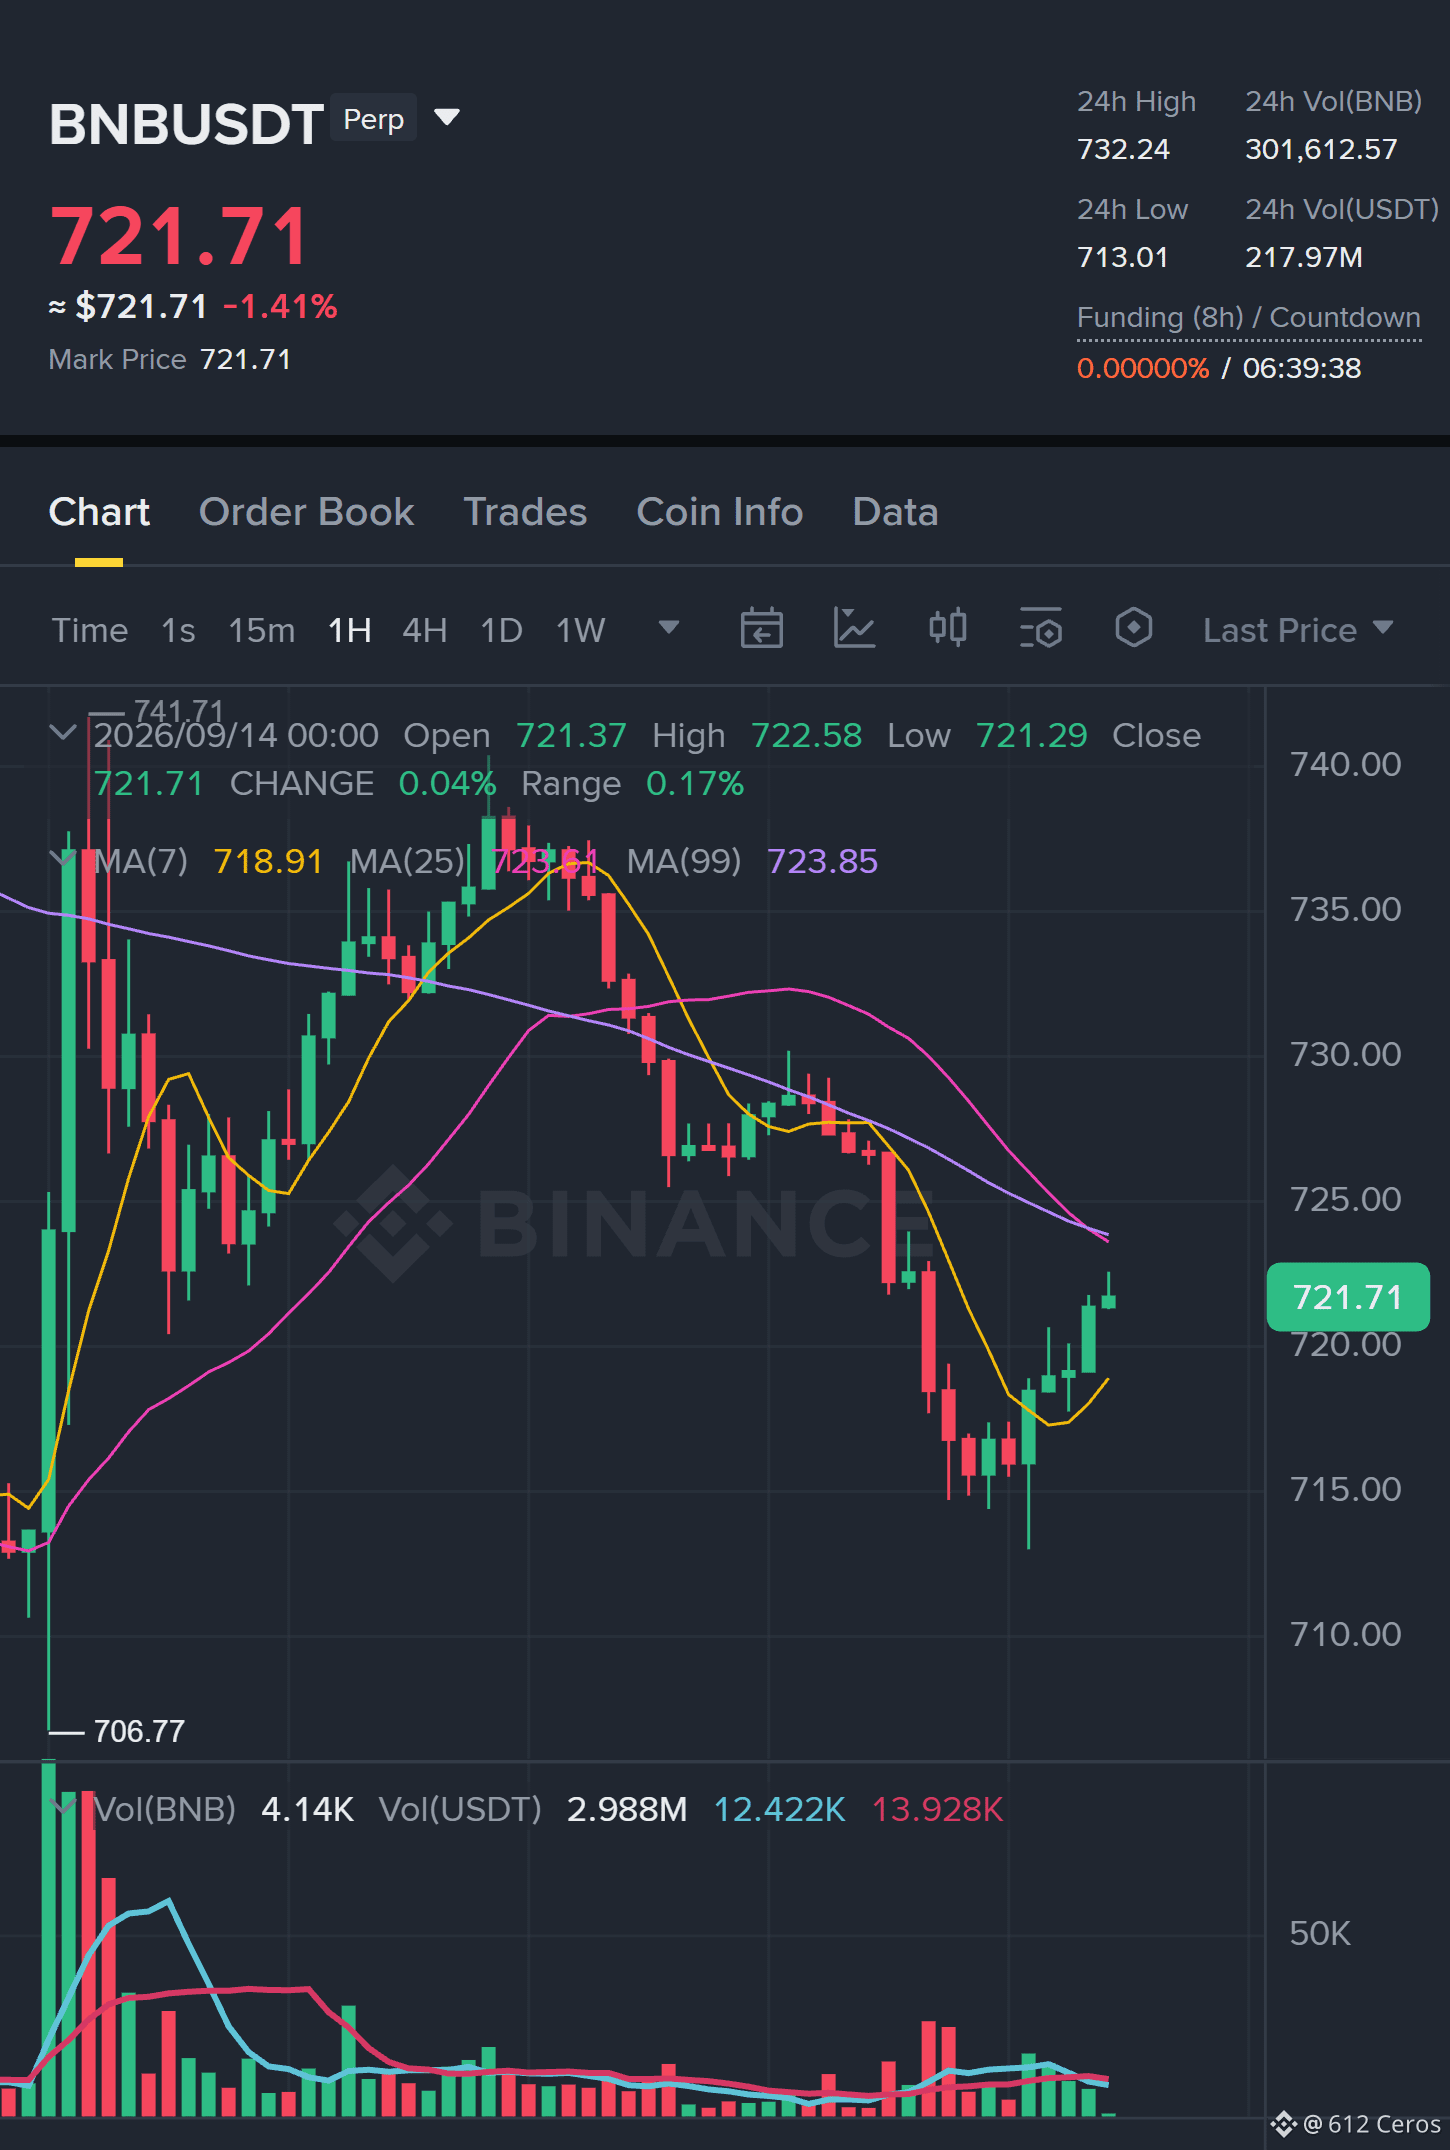
Task: Open the chart settings list icon
Action: tap(1040, 629)
